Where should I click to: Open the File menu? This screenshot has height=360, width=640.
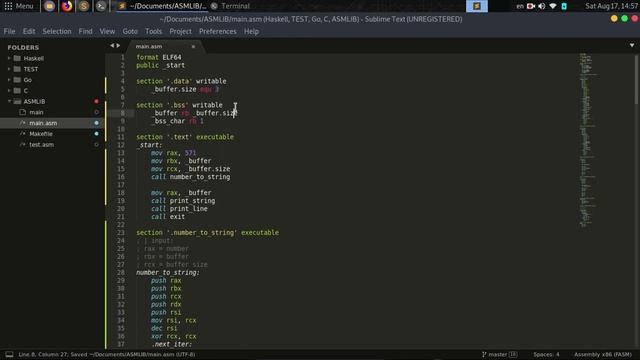tap(9, 31)
